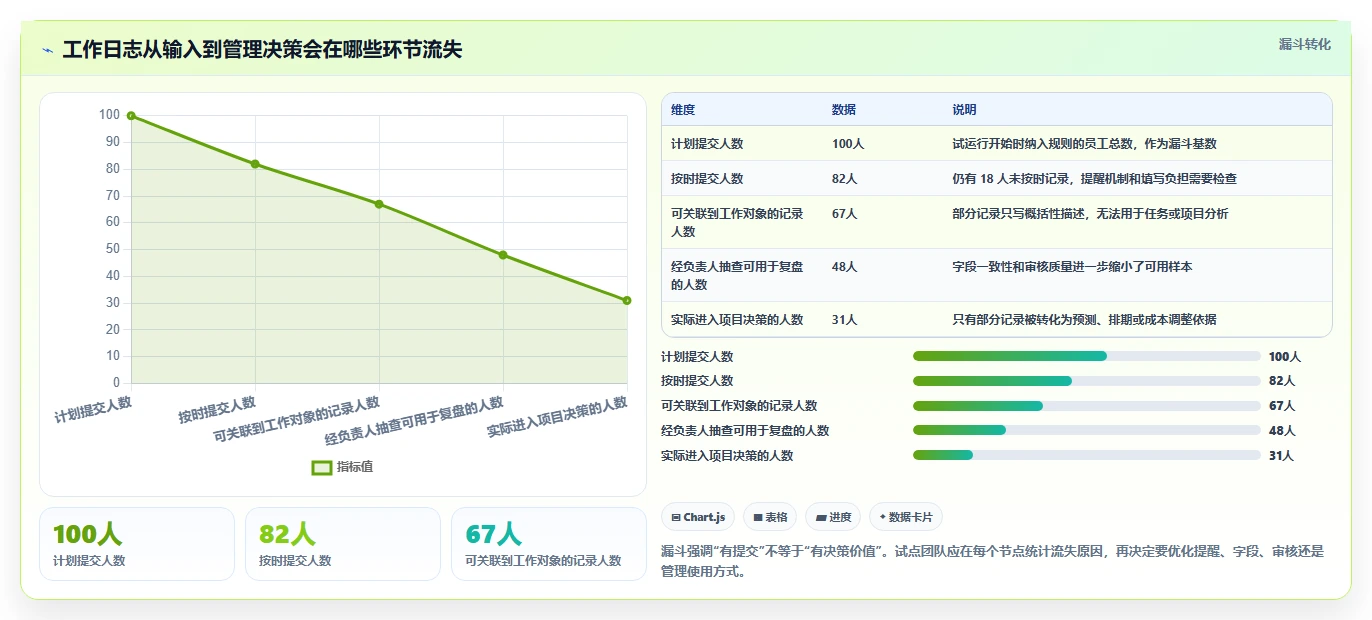Select the chart data point at value 100
The image size is (1372, 620).
(x=131, y=116)
